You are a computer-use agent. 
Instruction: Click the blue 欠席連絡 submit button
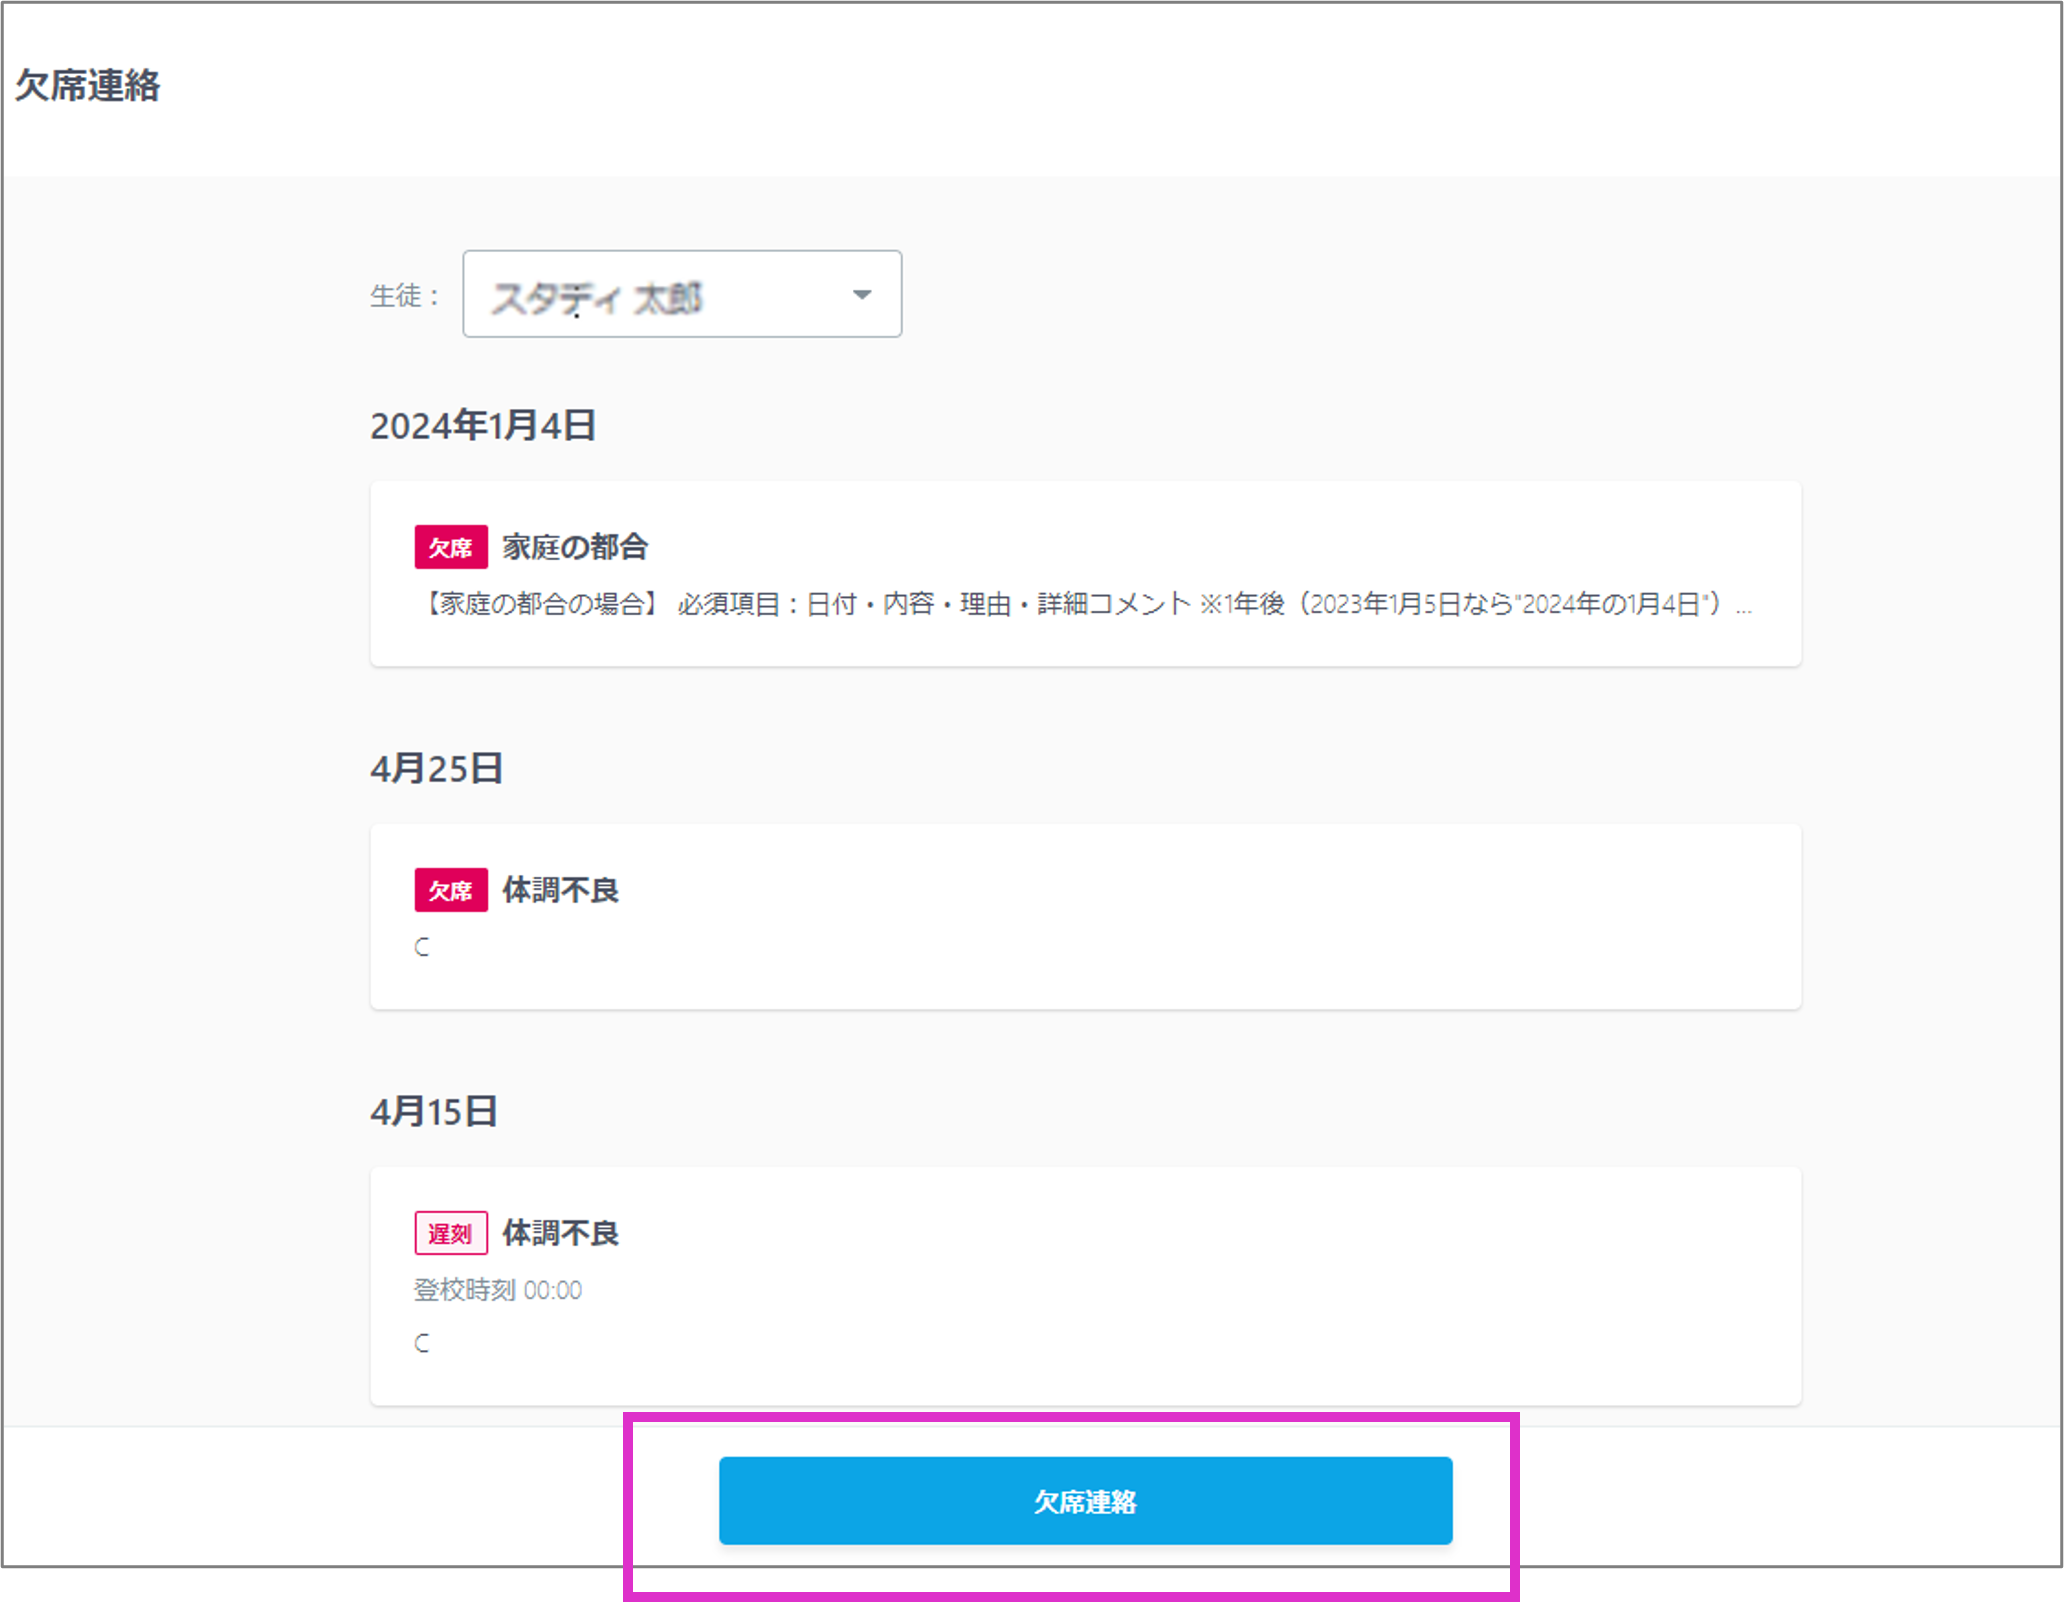pos(1085,1500)
